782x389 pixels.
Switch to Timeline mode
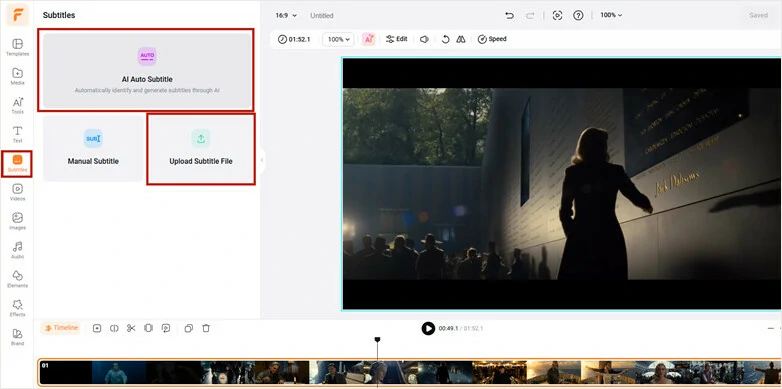(60, 328)
